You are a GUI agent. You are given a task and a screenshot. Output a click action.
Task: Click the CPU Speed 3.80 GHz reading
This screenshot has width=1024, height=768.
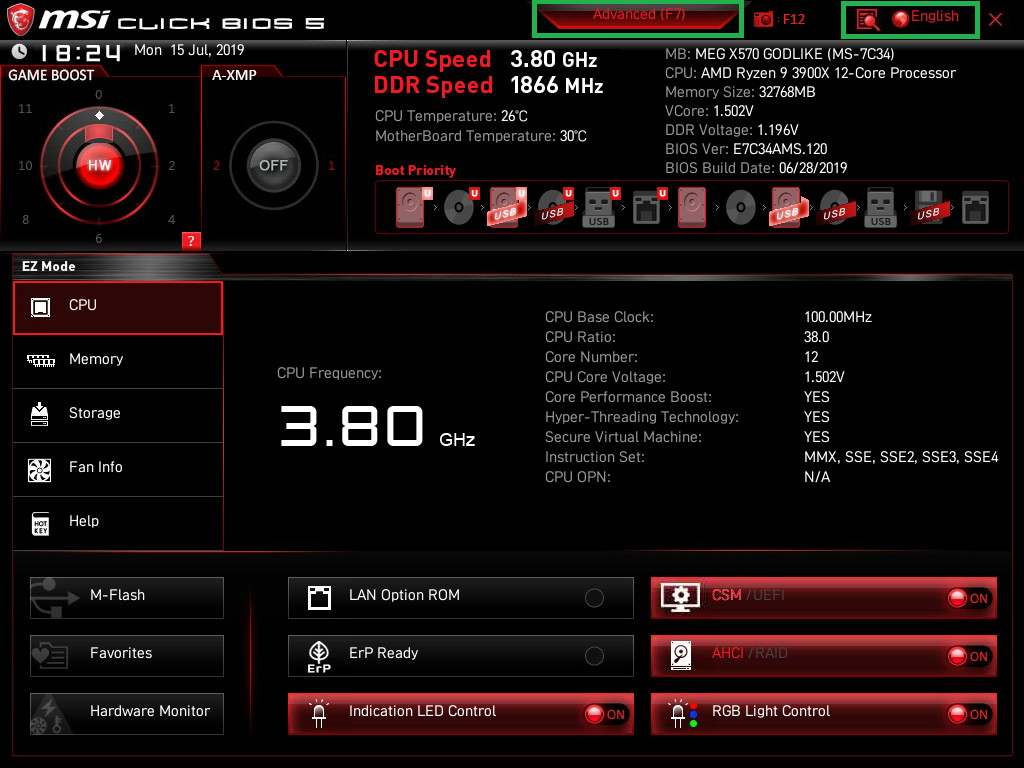pyautogui.click(x=485, y=59)
